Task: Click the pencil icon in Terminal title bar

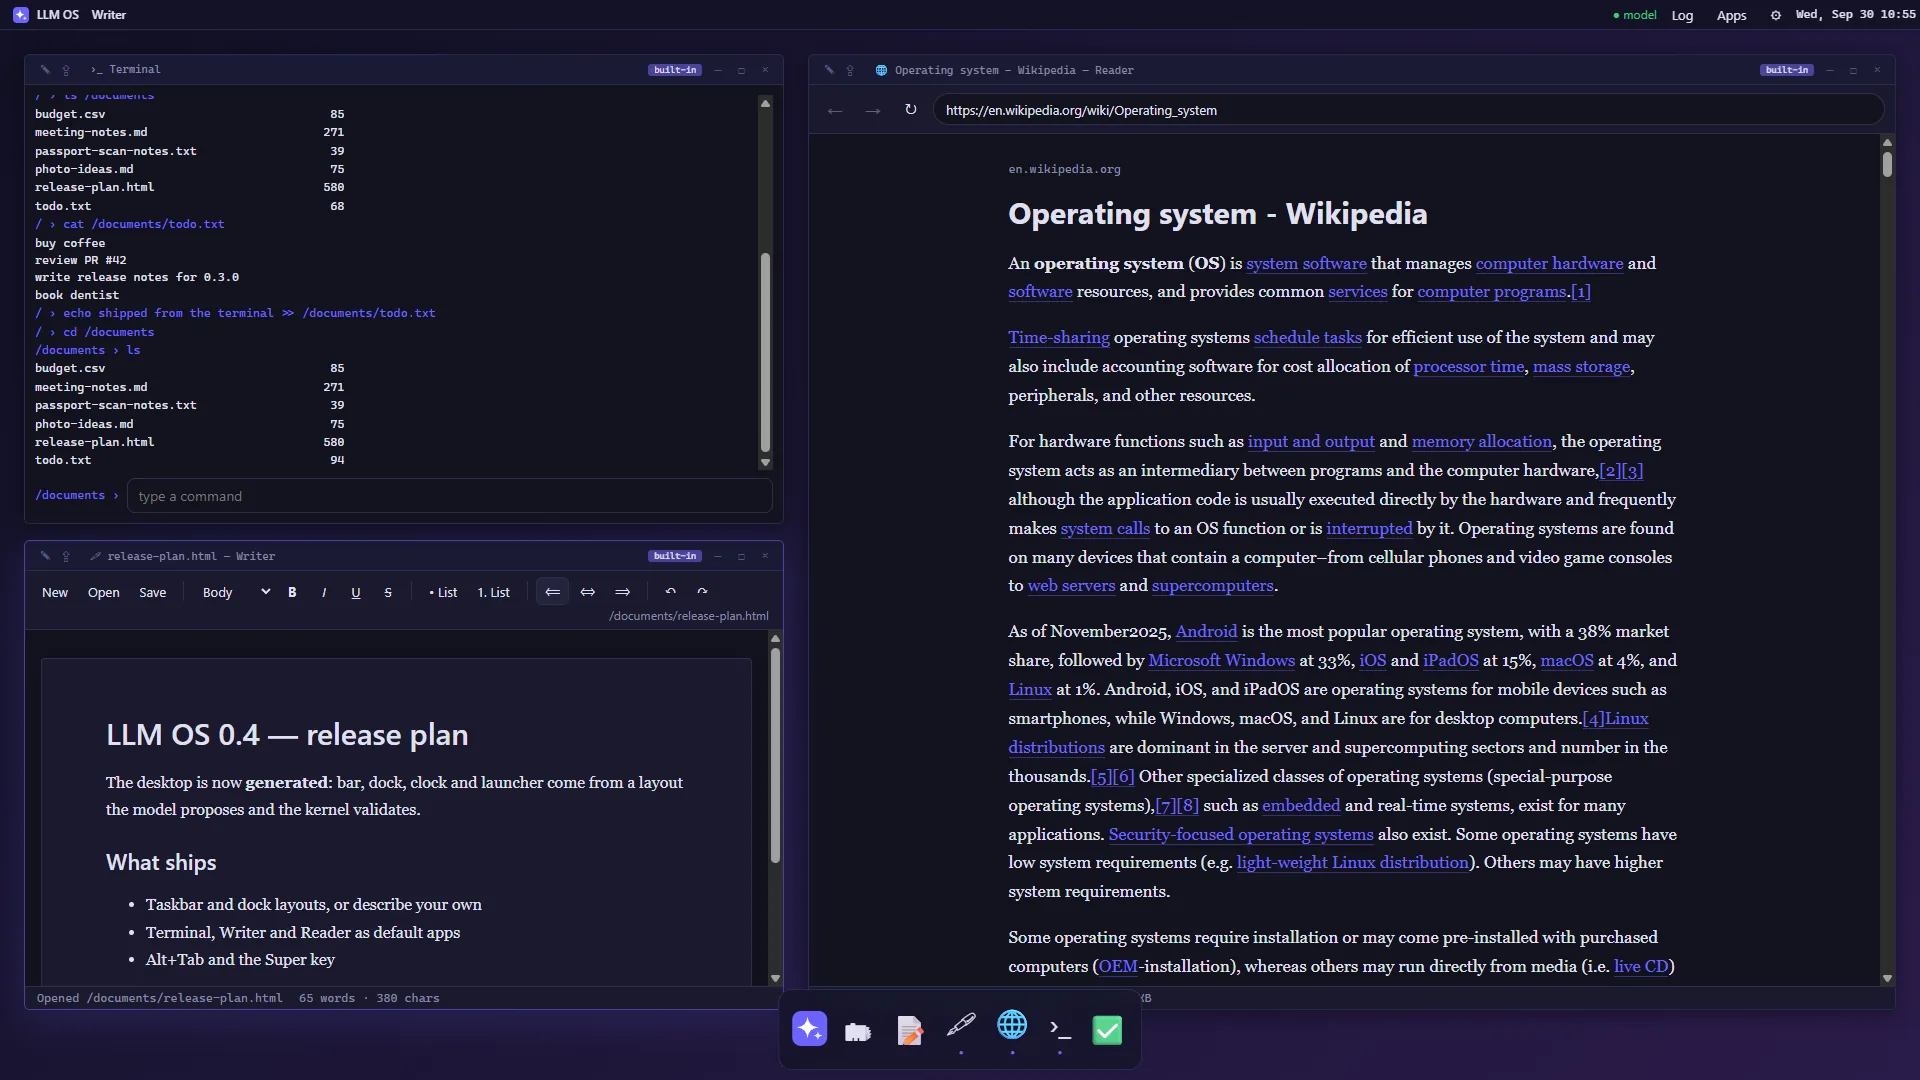Action: [45, 70]
